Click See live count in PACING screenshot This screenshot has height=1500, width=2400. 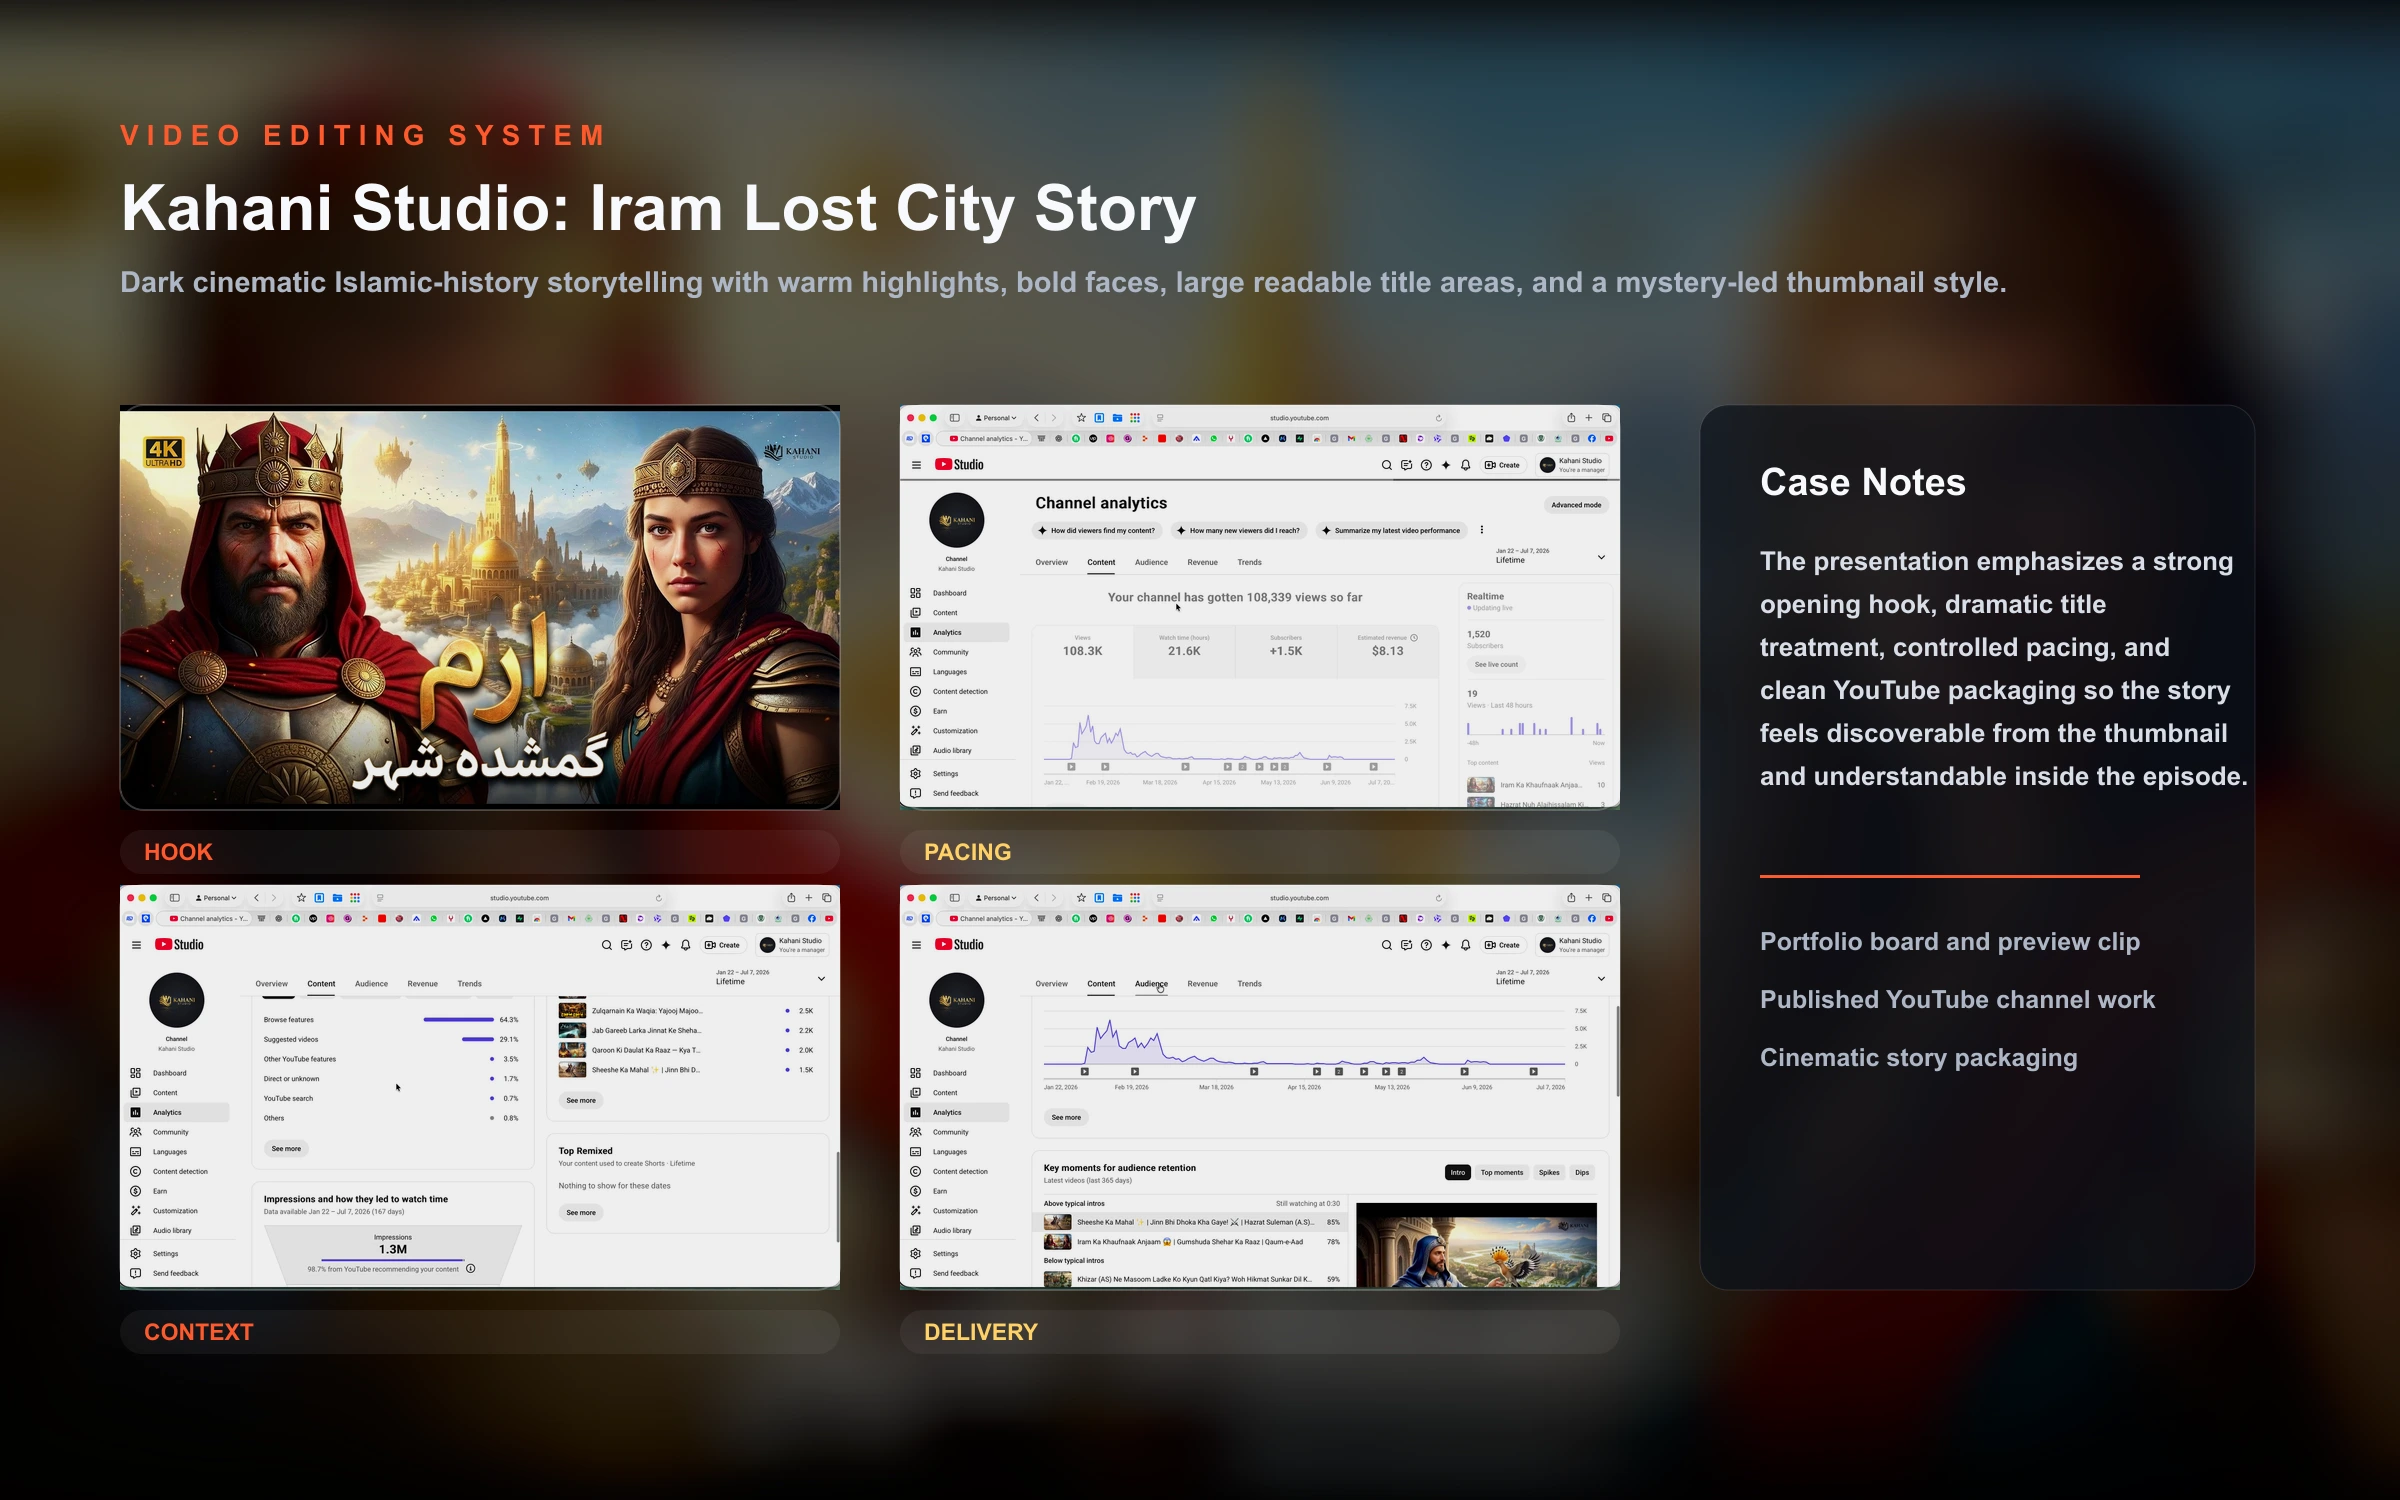point(1496,664)
